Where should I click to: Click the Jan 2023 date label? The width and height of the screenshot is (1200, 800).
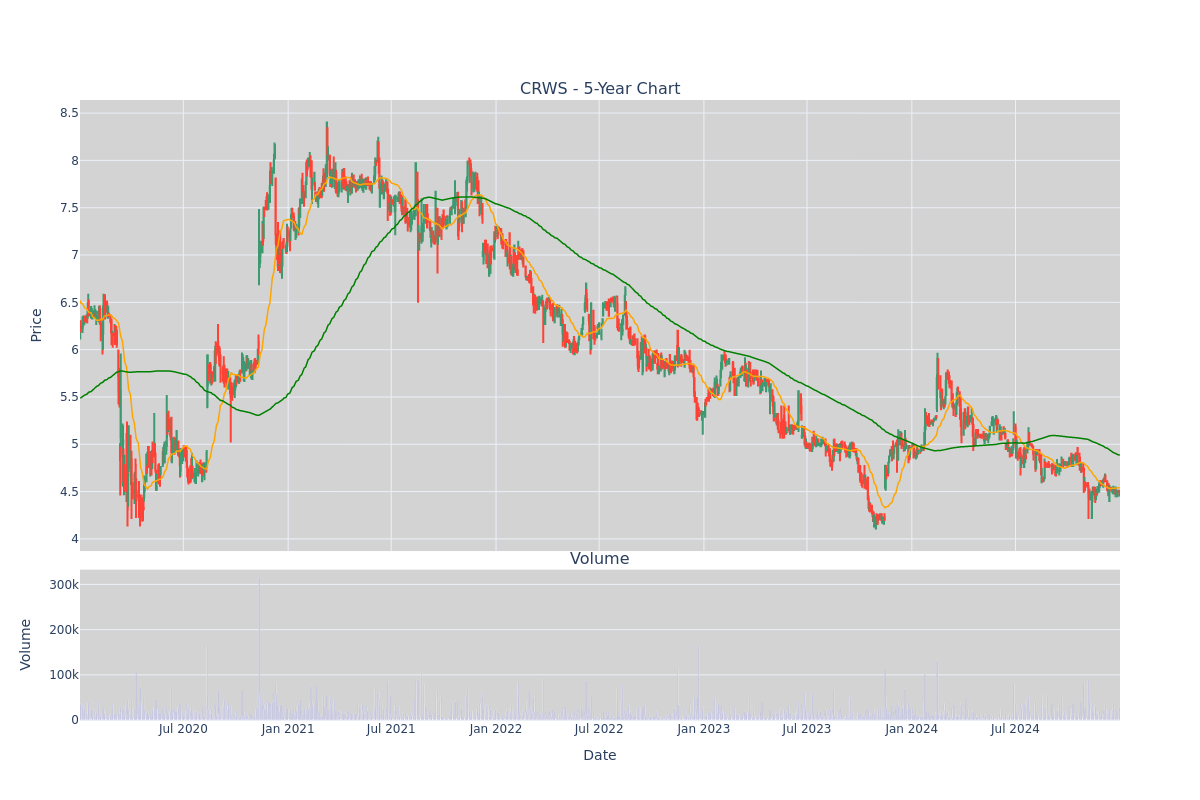(x=704, y=729)
